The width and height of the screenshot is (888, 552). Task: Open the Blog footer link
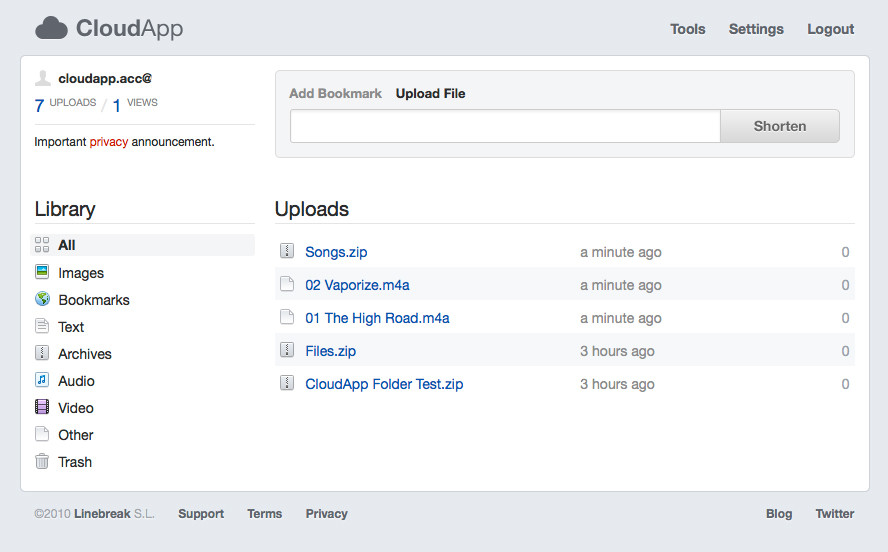tap(779, 514)
